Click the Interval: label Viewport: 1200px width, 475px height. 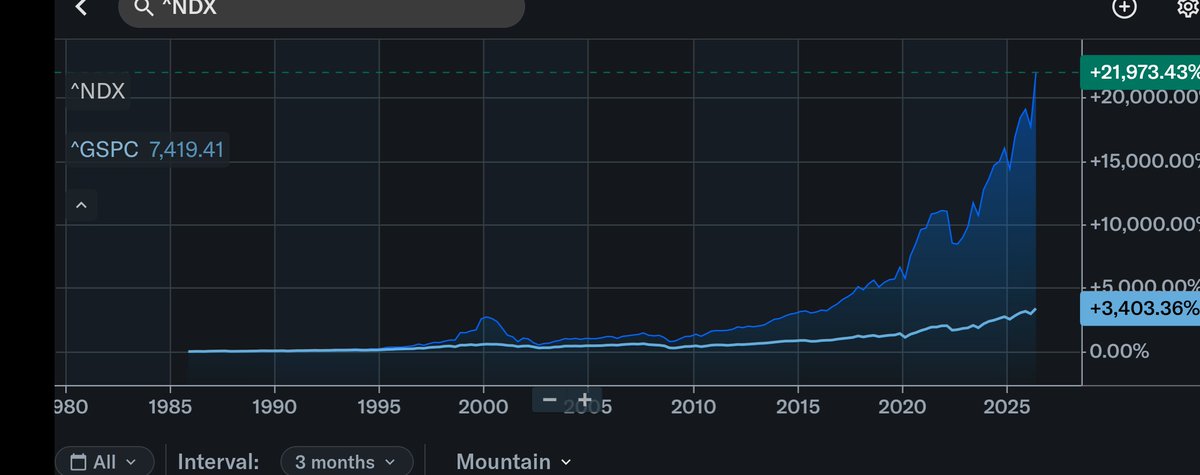[x=219, y=461]
